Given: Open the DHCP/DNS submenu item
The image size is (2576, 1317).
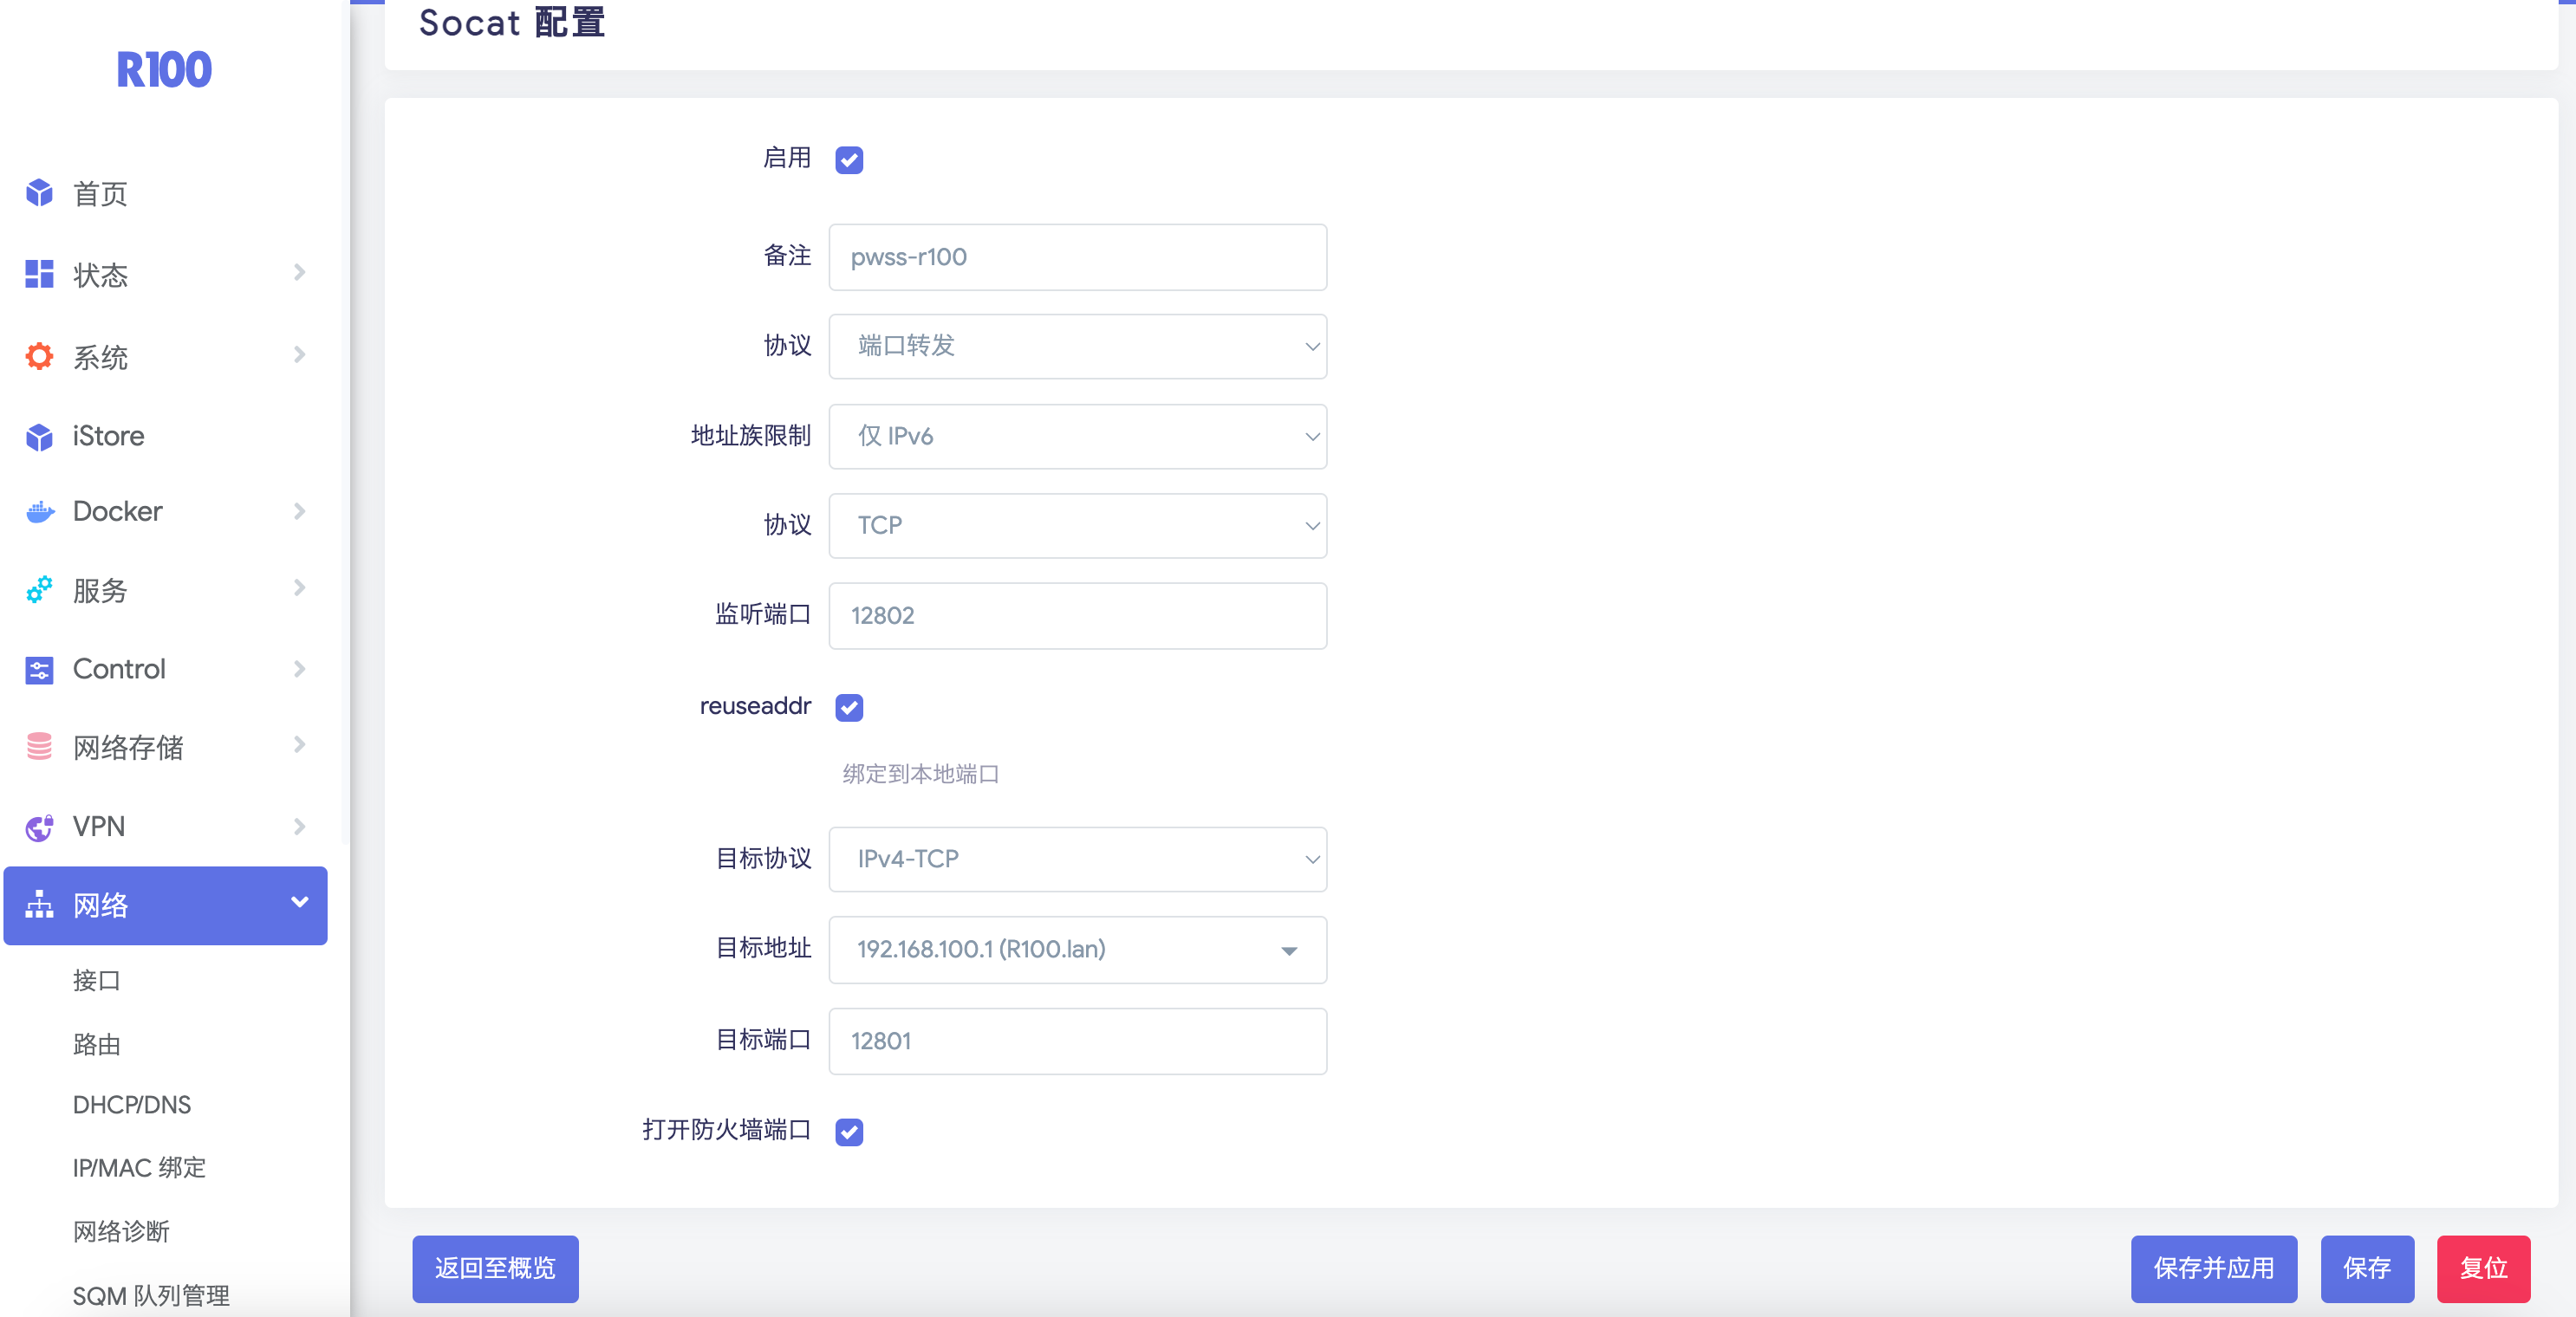Looking at the screenshot, I should pyautogui.click(x=131, y=1104).
